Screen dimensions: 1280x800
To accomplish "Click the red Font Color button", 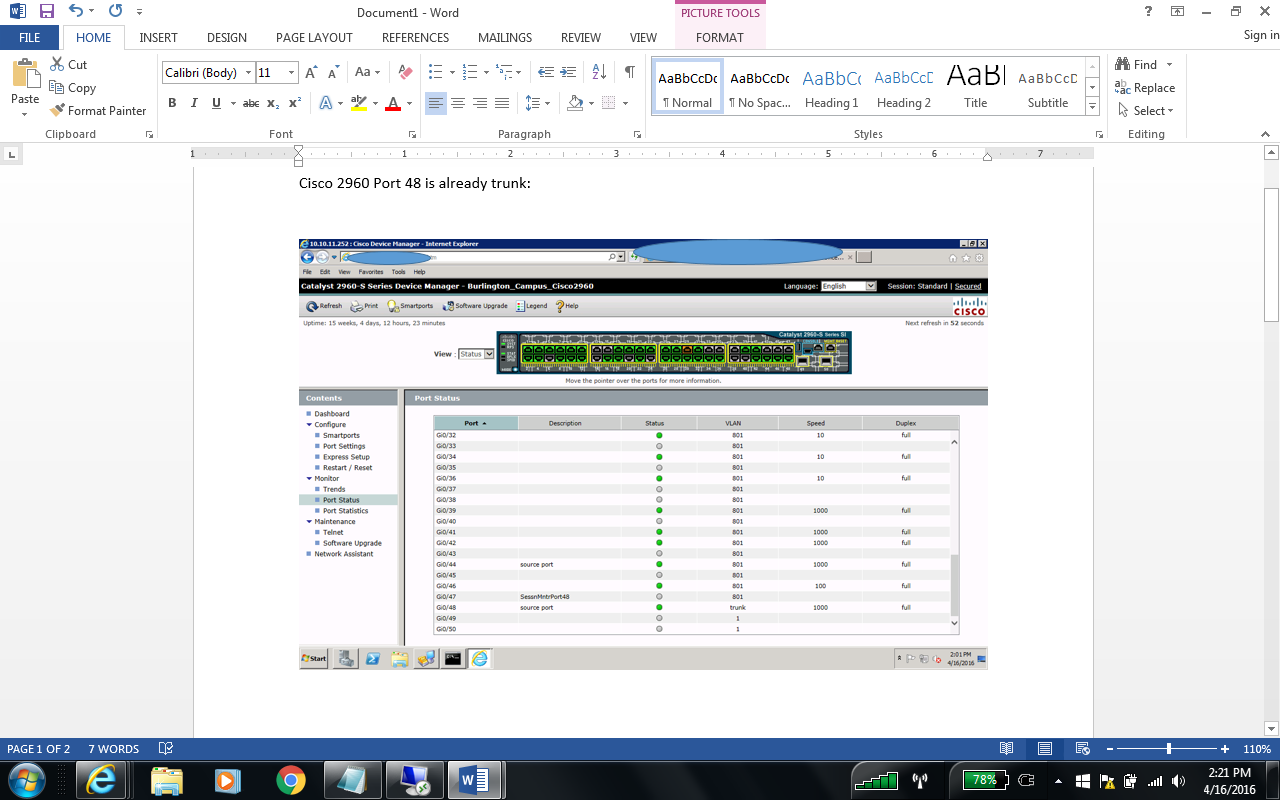I will pos(393,103).
